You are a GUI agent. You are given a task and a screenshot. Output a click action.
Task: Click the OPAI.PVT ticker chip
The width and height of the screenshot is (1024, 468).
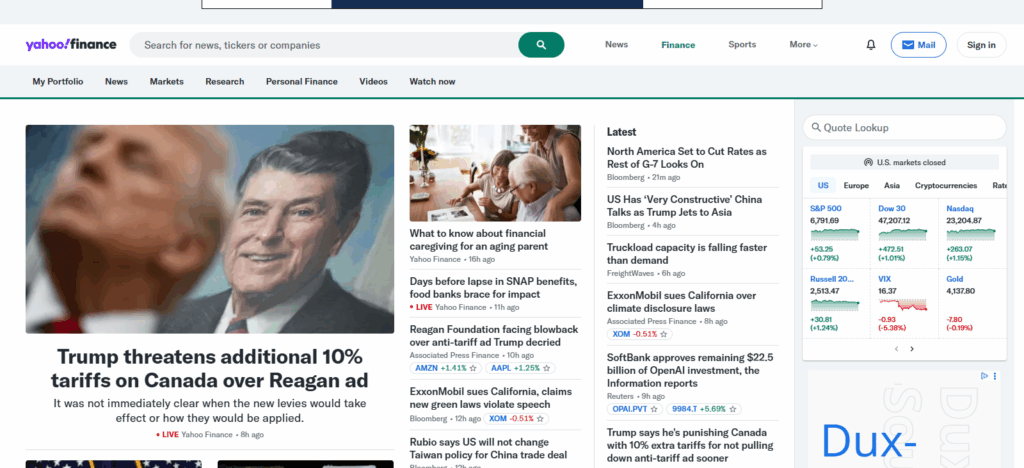click(635, 409)
